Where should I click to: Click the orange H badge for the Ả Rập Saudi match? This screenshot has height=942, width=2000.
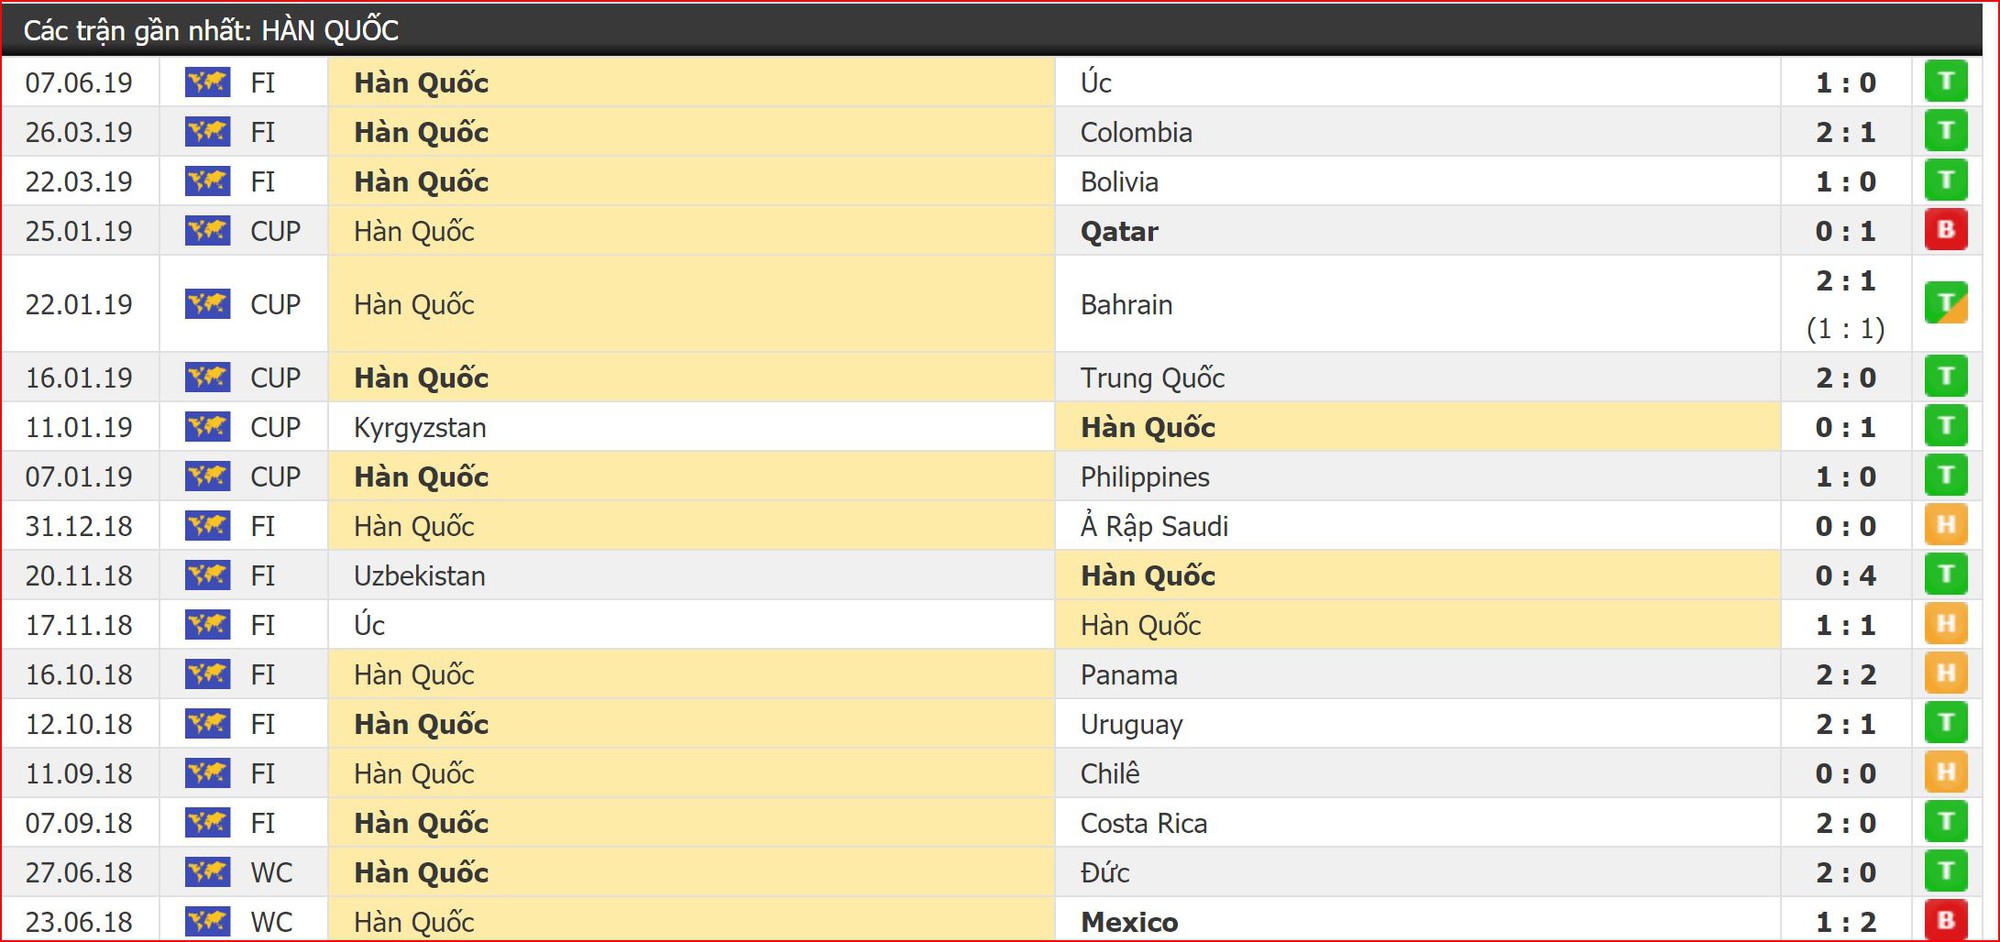[x=1946, y=525]
